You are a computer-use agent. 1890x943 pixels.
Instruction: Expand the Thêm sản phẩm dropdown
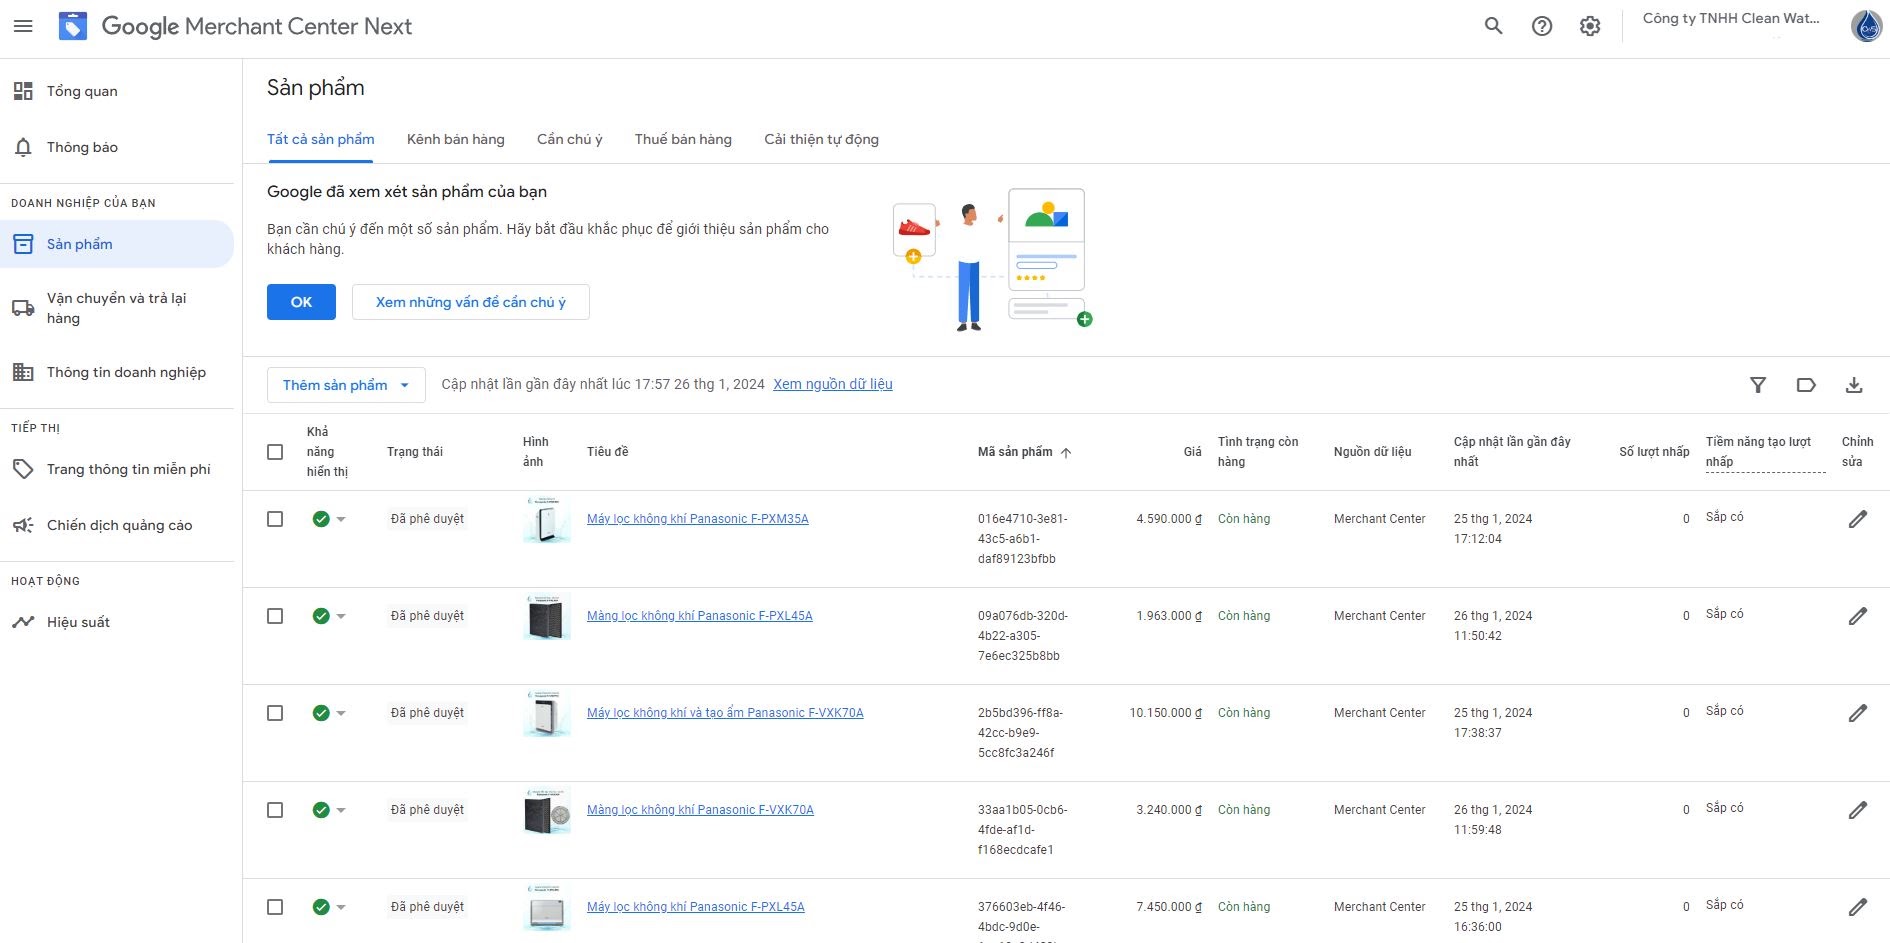click(x=345, y=384)
